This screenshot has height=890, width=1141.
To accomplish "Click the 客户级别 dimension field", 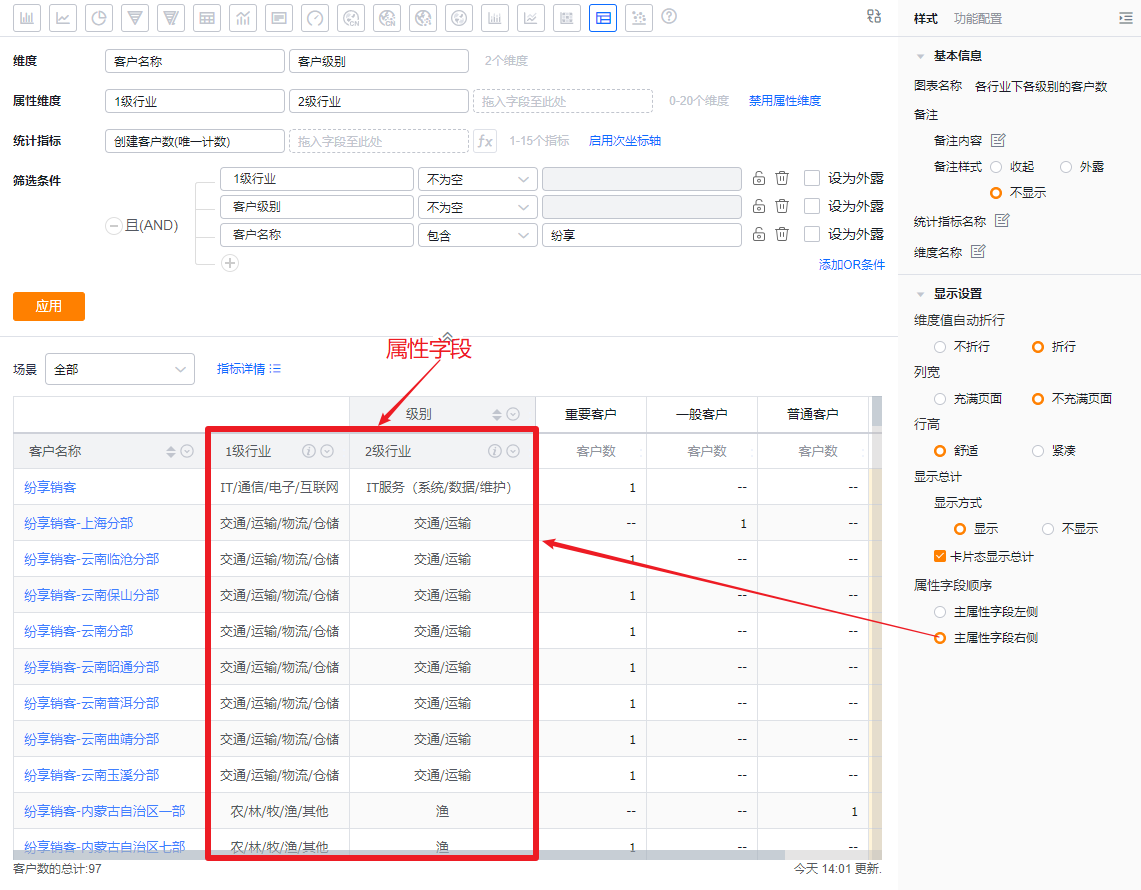I will (378, 61).
